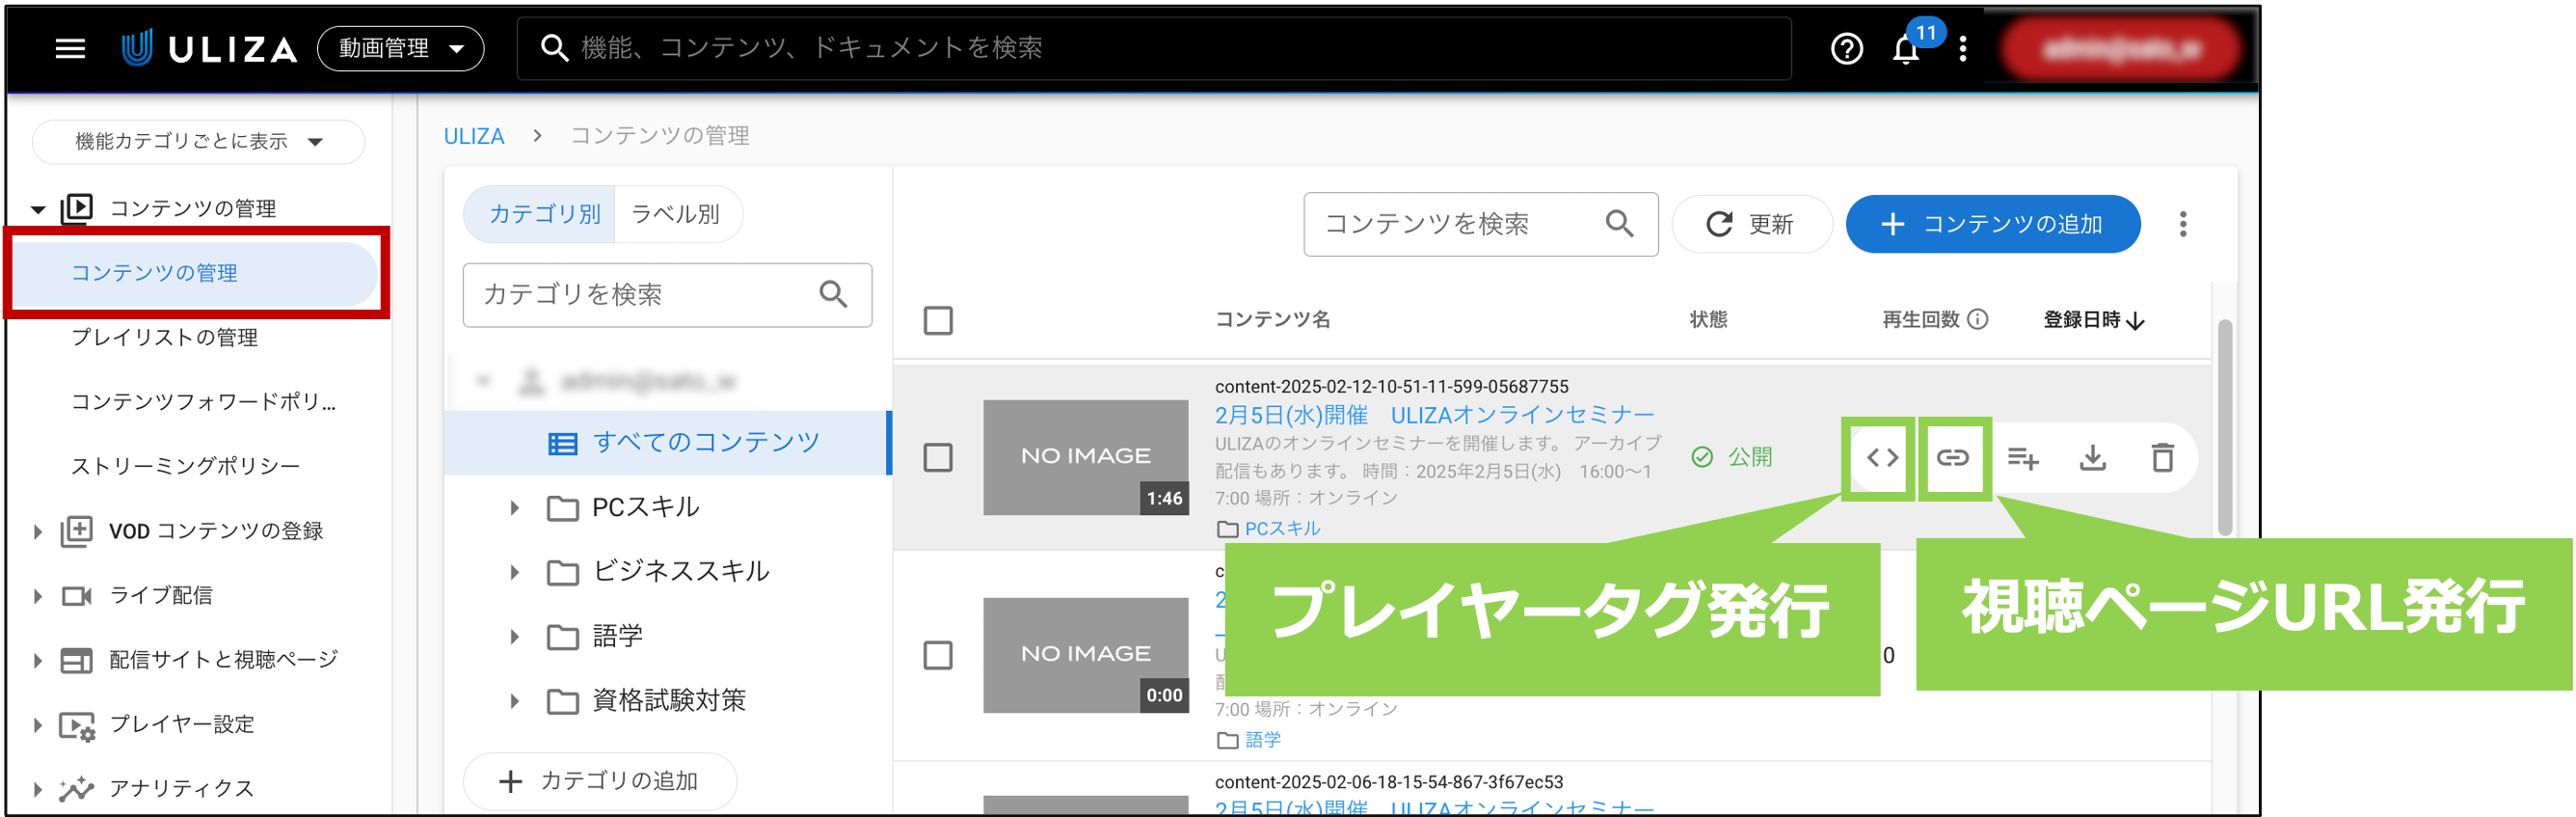Open first 2月5日(水)開催 ULIZAオンラインセミナー title
The height and width of the screenshot is (817, 2576).
click(x=1434, y=414)
